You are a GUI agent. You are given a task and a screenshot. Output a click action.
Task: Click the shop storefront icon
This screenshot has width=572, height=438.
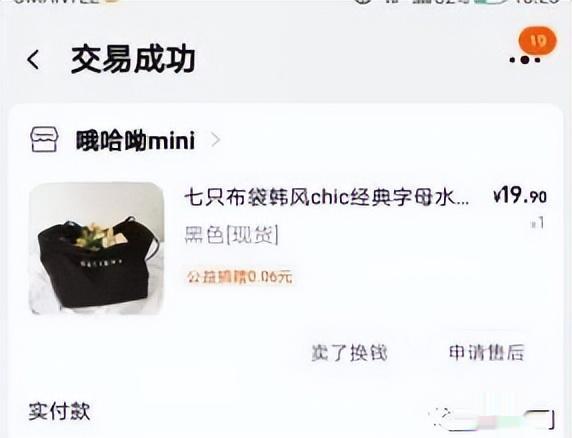44,139
